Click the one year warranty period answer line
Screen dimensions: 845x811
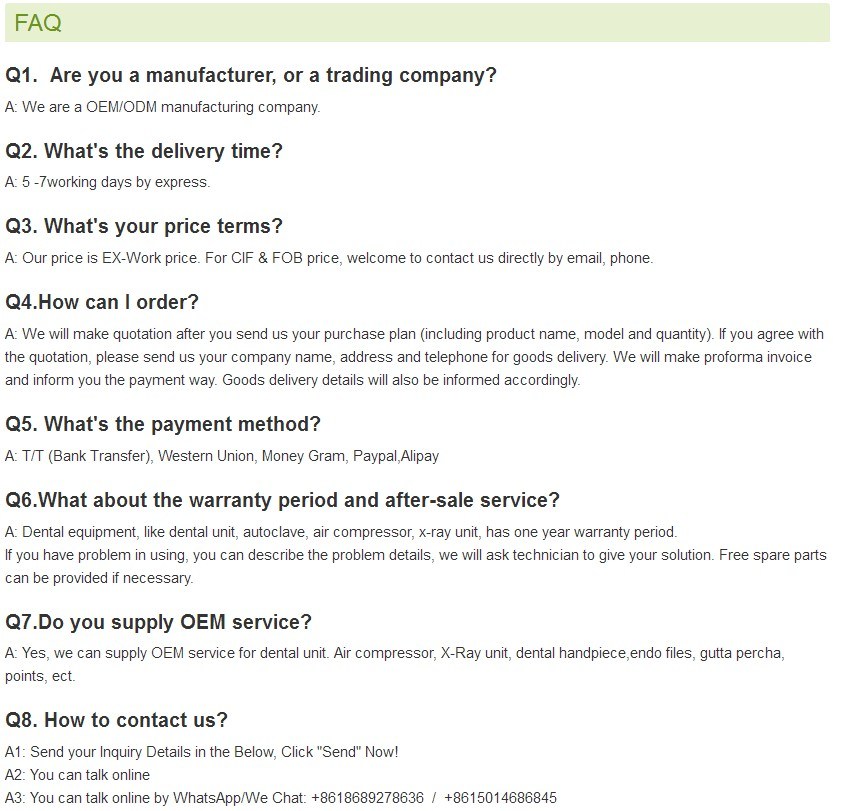[341, 532]
